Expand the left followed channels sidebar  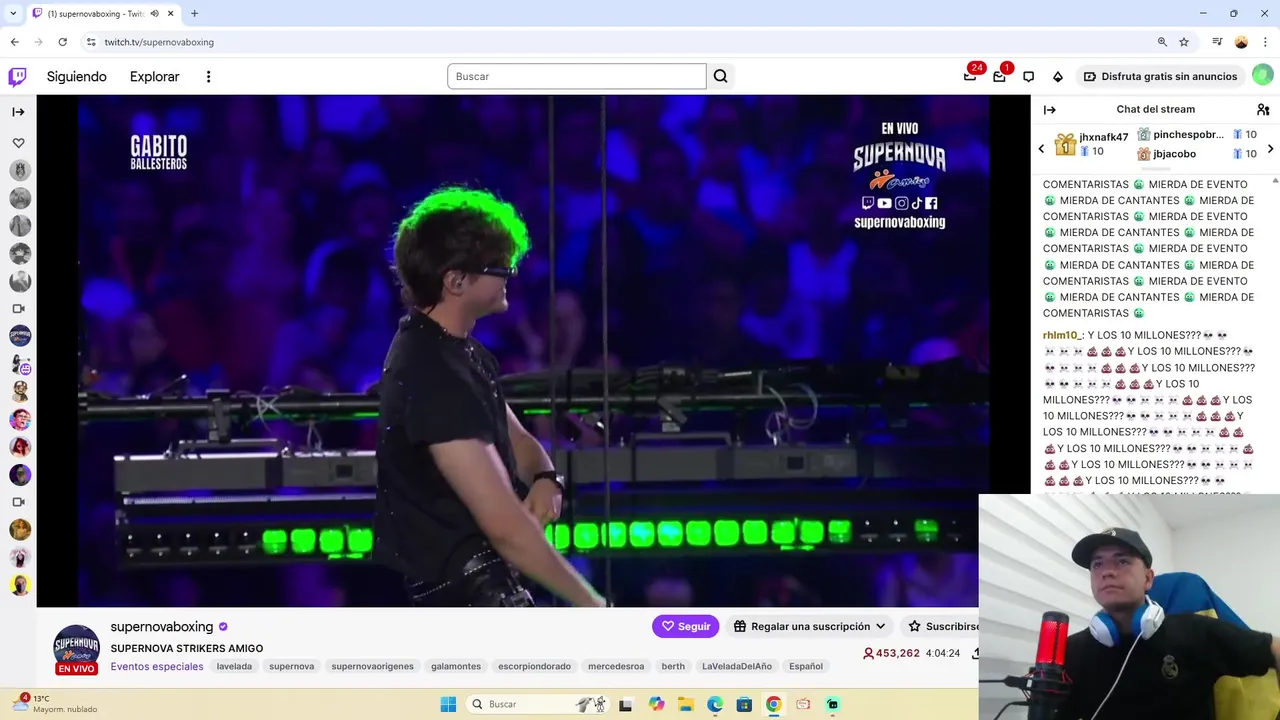(18, 112)
